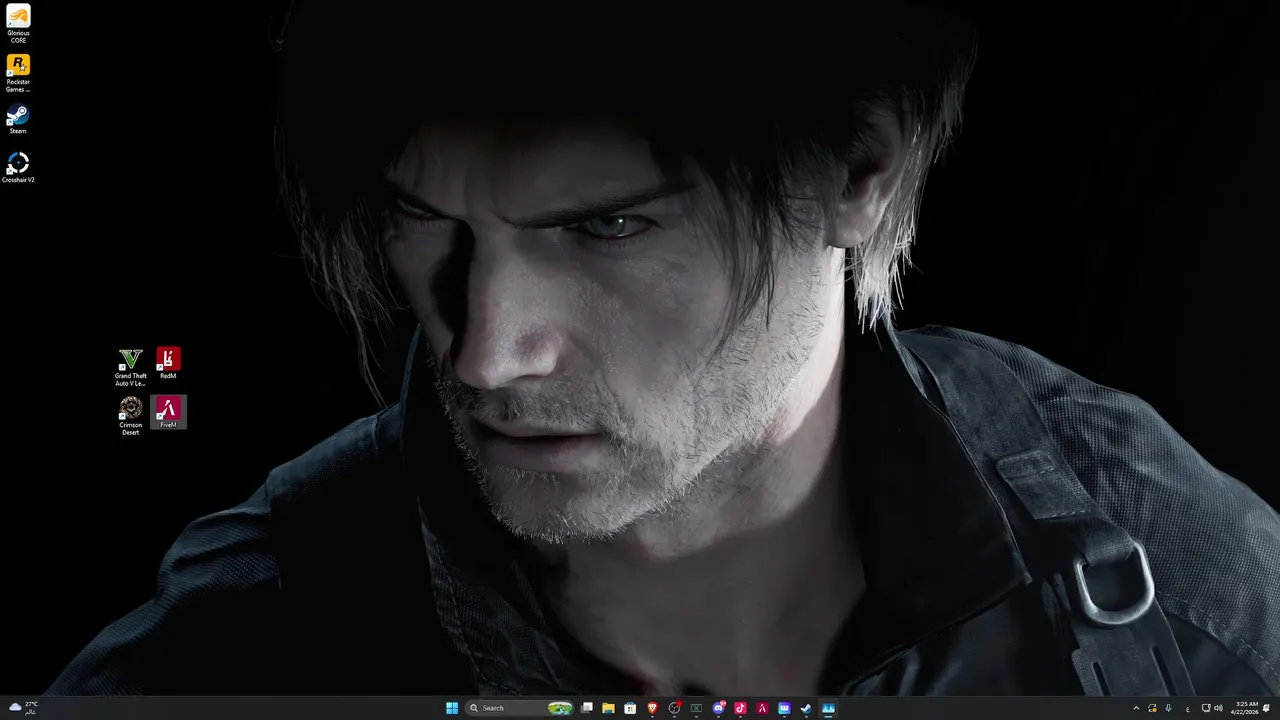
Task: Open Task View from the taskbar
Action: tap(587, 708)
